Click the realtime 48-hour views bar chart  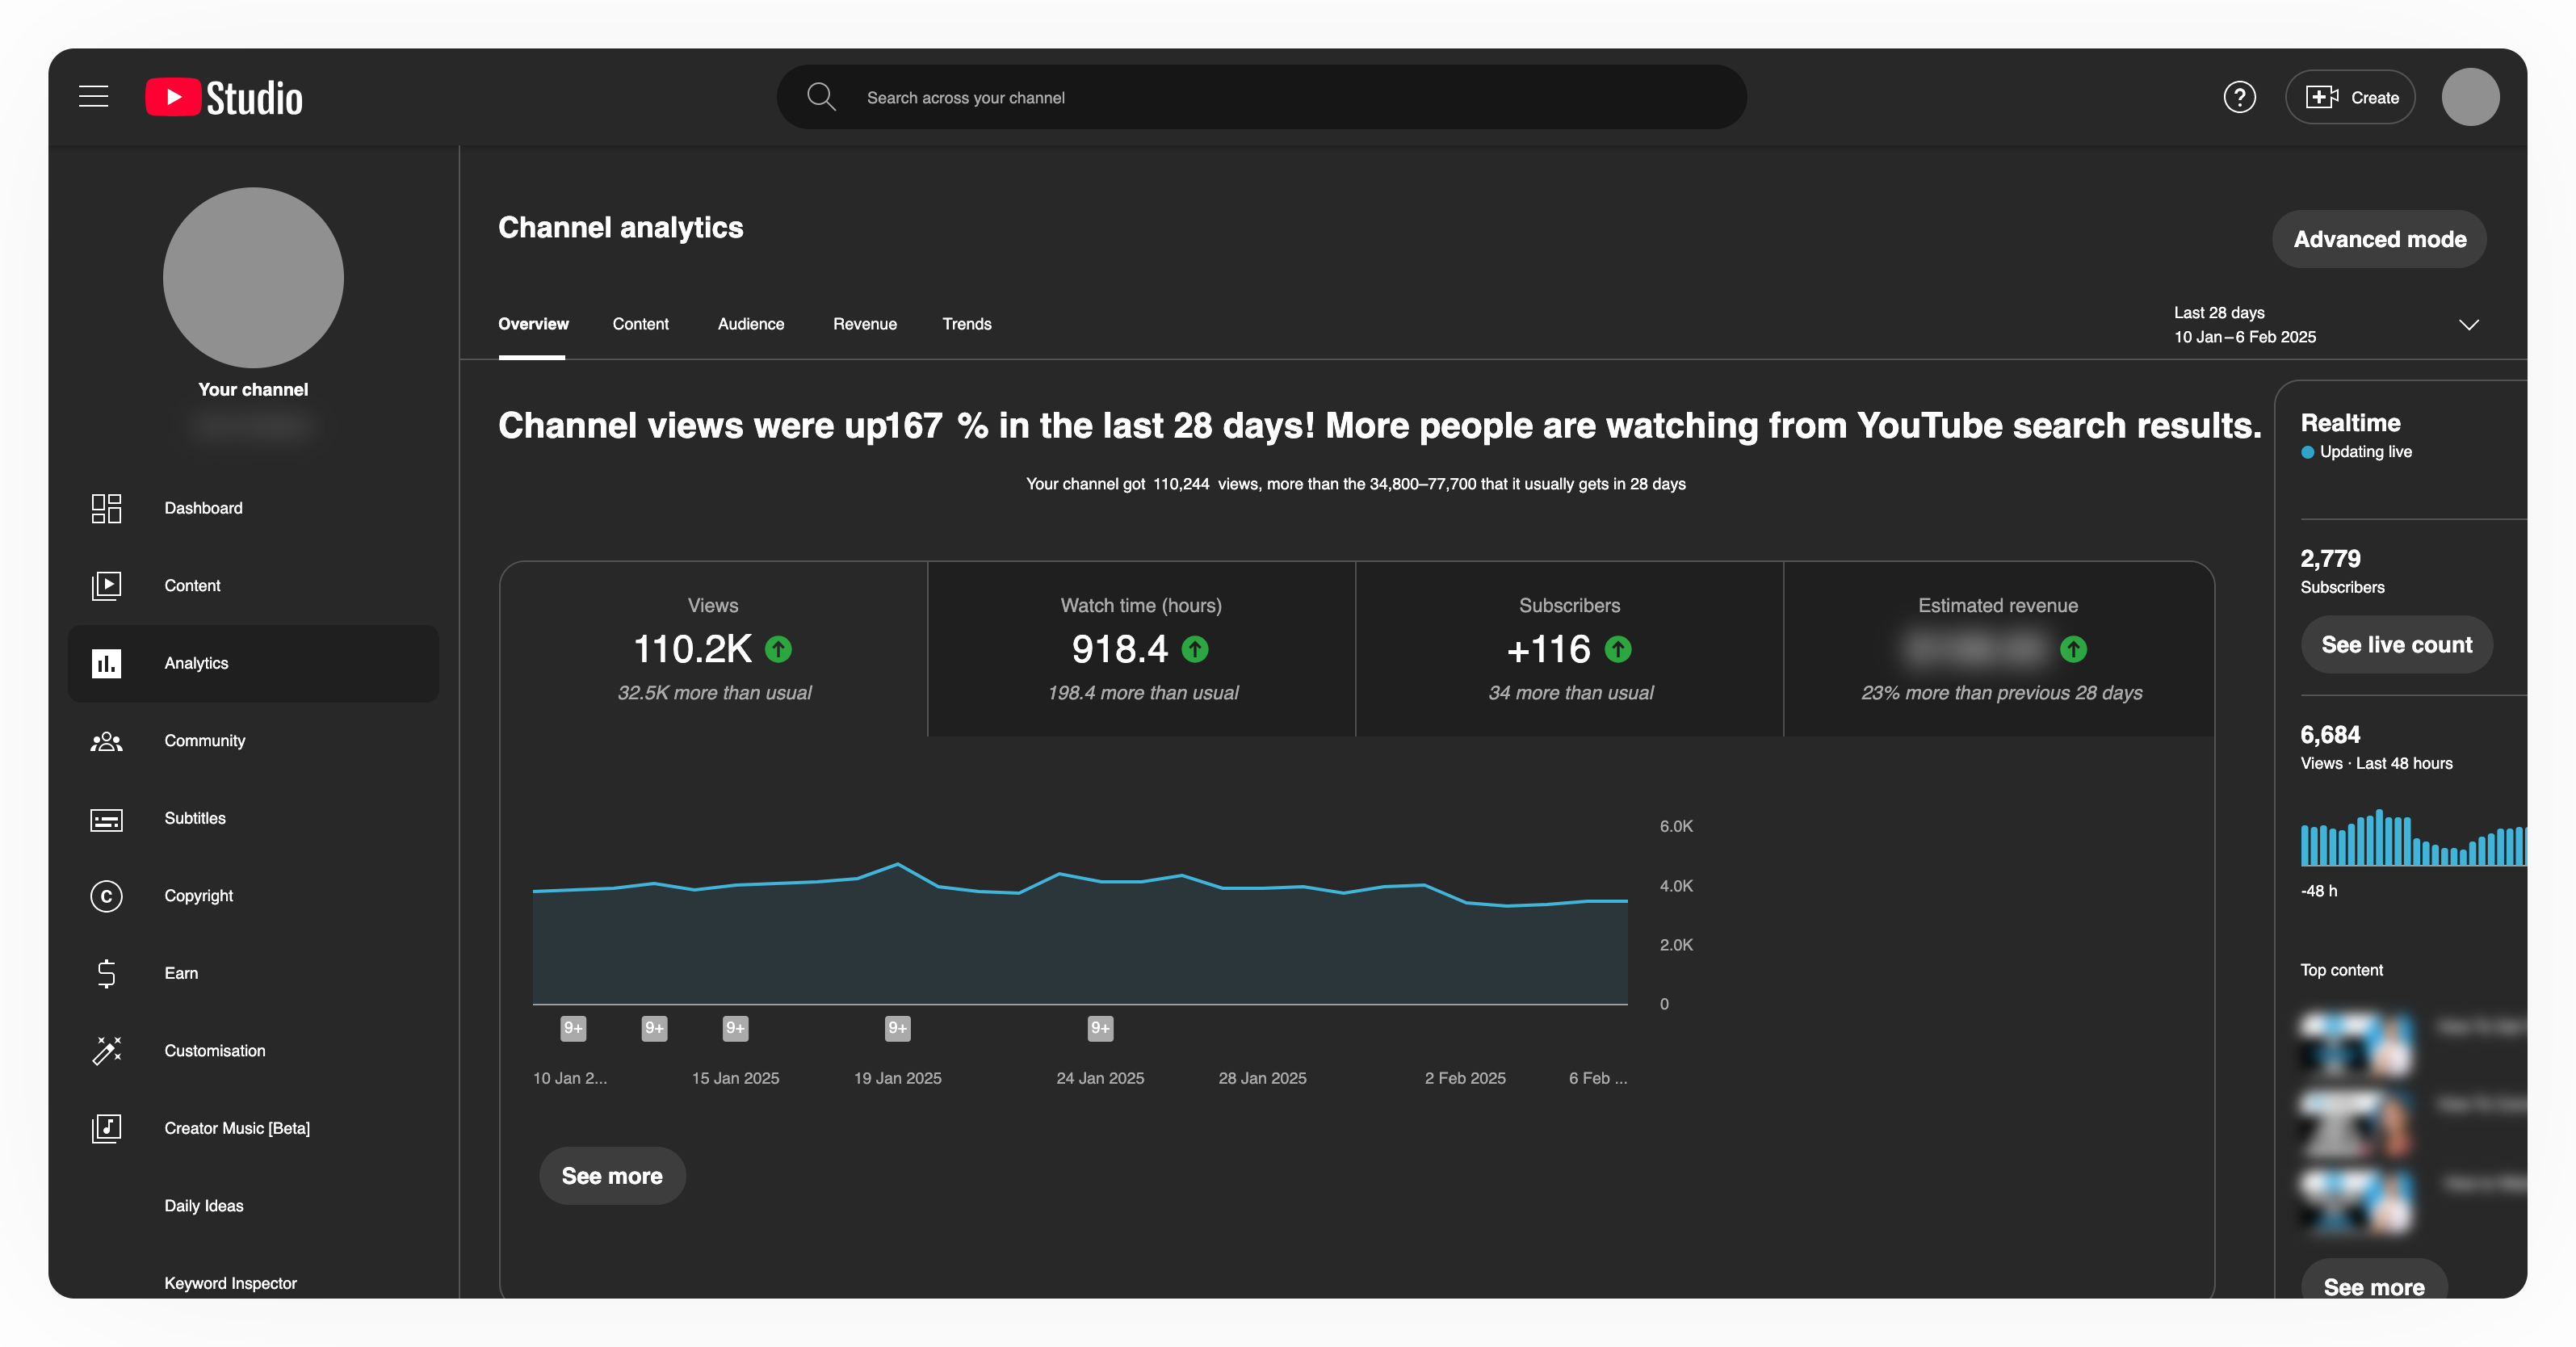(2413, 838)
